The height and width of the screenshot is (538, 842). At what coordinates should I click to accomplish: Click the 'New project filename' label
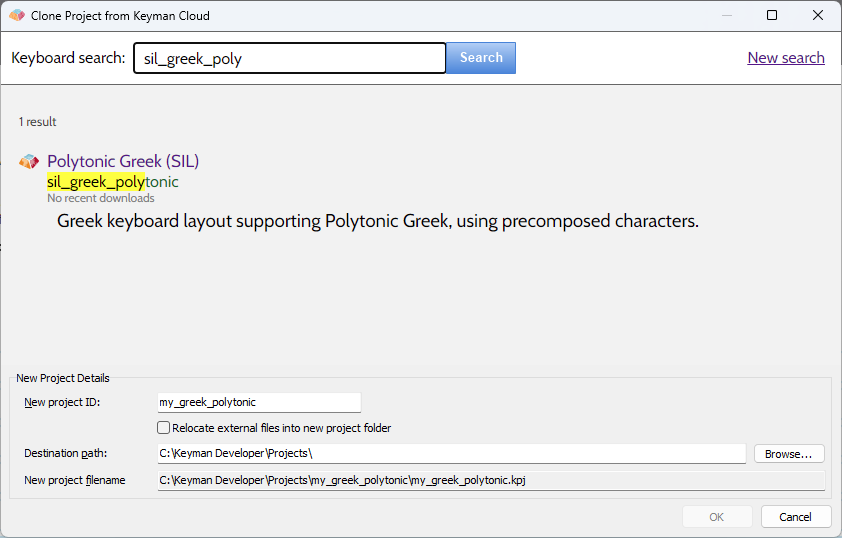point(75,480)
